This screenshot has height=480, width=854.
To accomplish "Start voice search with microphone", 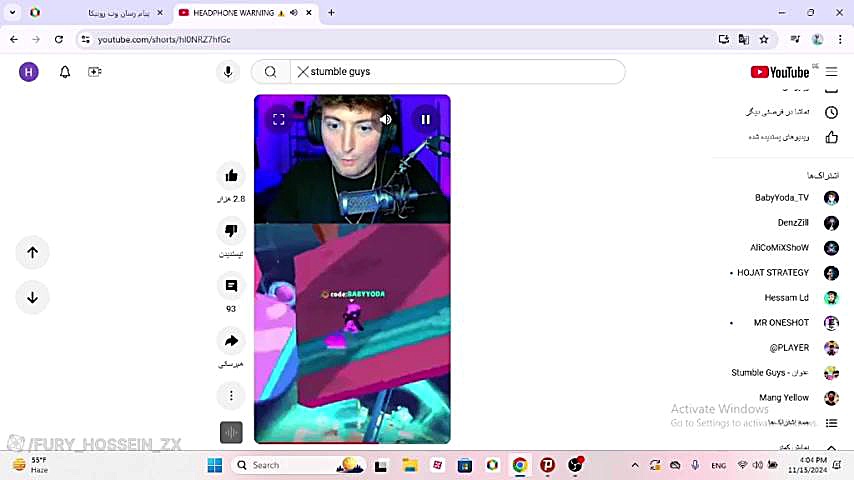I will (228, 71).
